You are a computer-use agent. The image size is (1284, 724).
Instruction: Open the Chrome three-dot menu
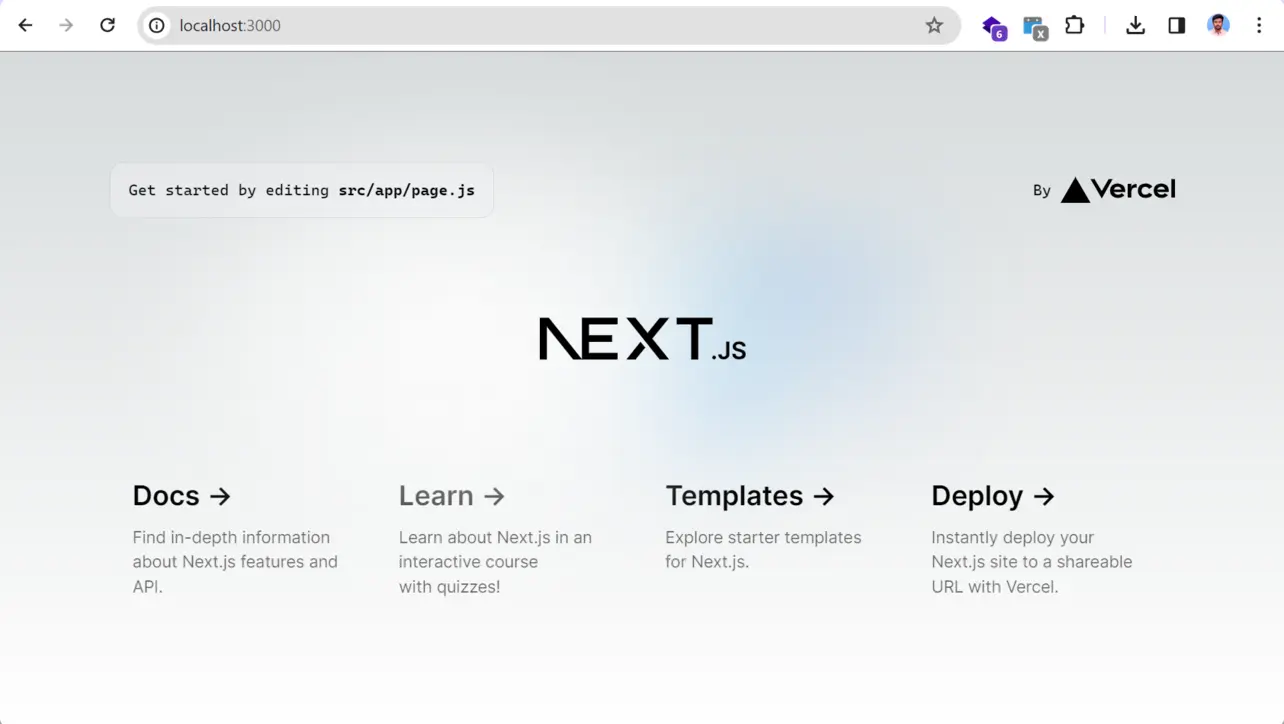coord(1259,26)
